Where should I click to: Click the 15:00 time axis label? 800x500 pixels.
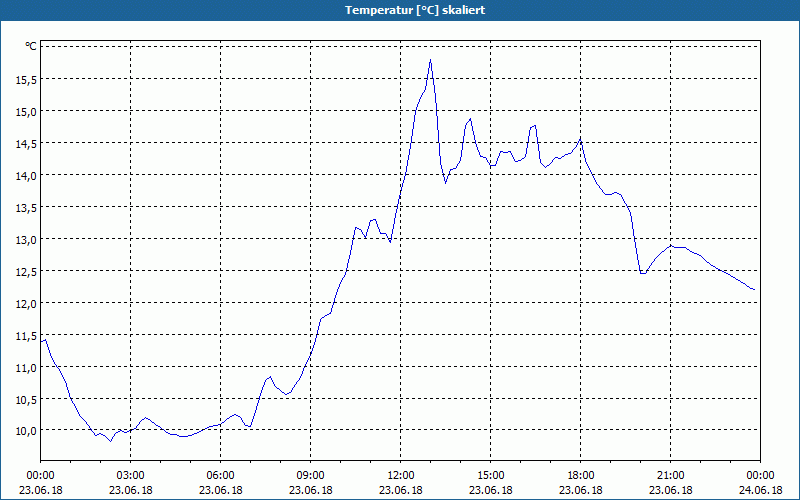point(491,476)
